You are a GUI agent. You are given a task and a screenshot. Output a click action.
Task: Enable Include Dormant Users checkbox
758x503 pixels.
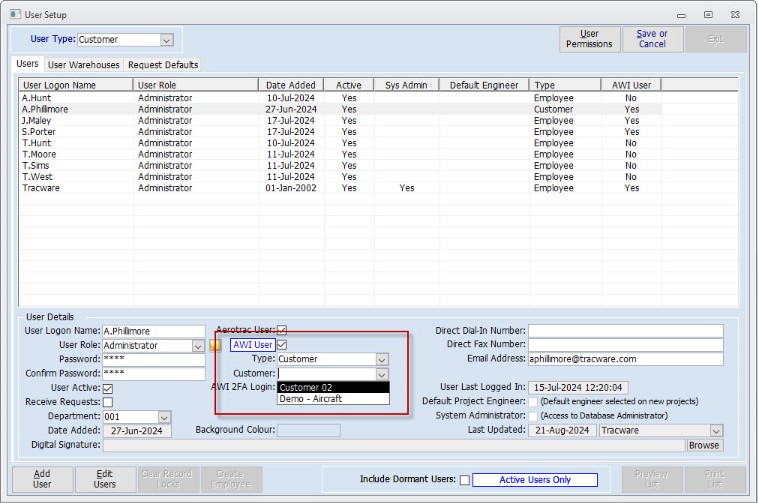[x=465, y=480]
